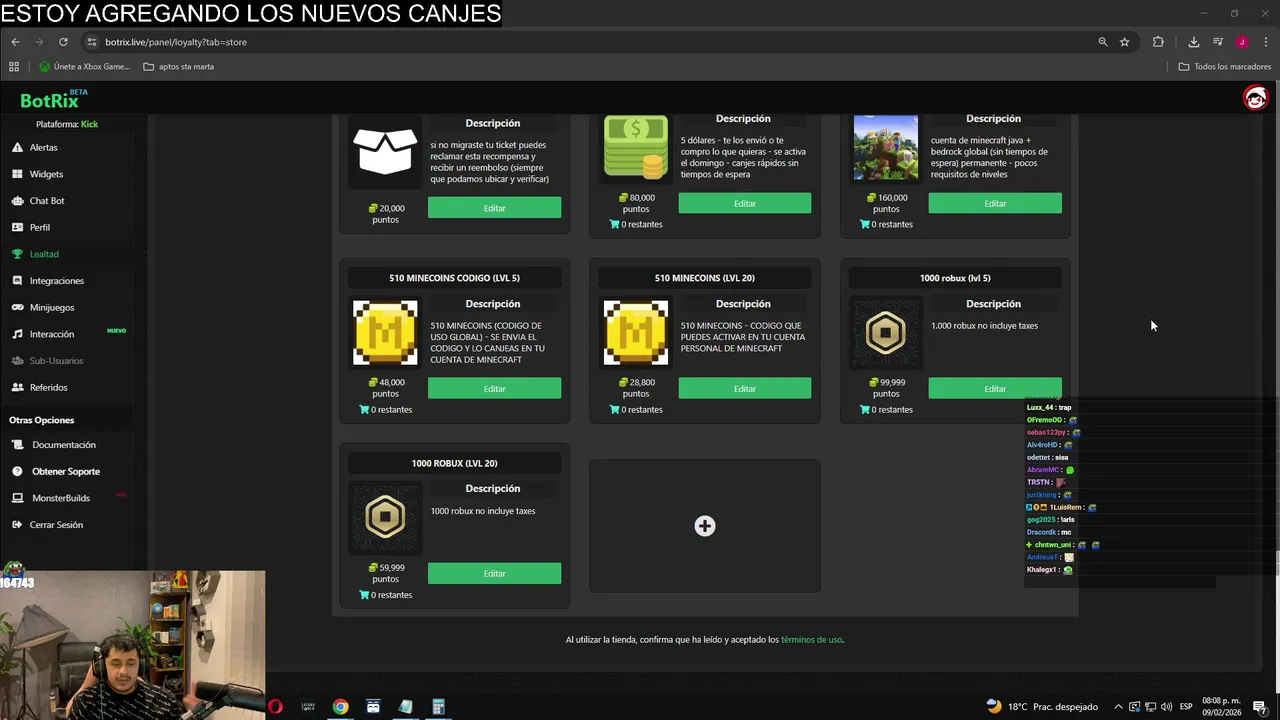Image resolution: width=1280 pixels, height=720 pixels.
Task: Click the '59,999 puntos' price text
Action: [x=386, y=573]
